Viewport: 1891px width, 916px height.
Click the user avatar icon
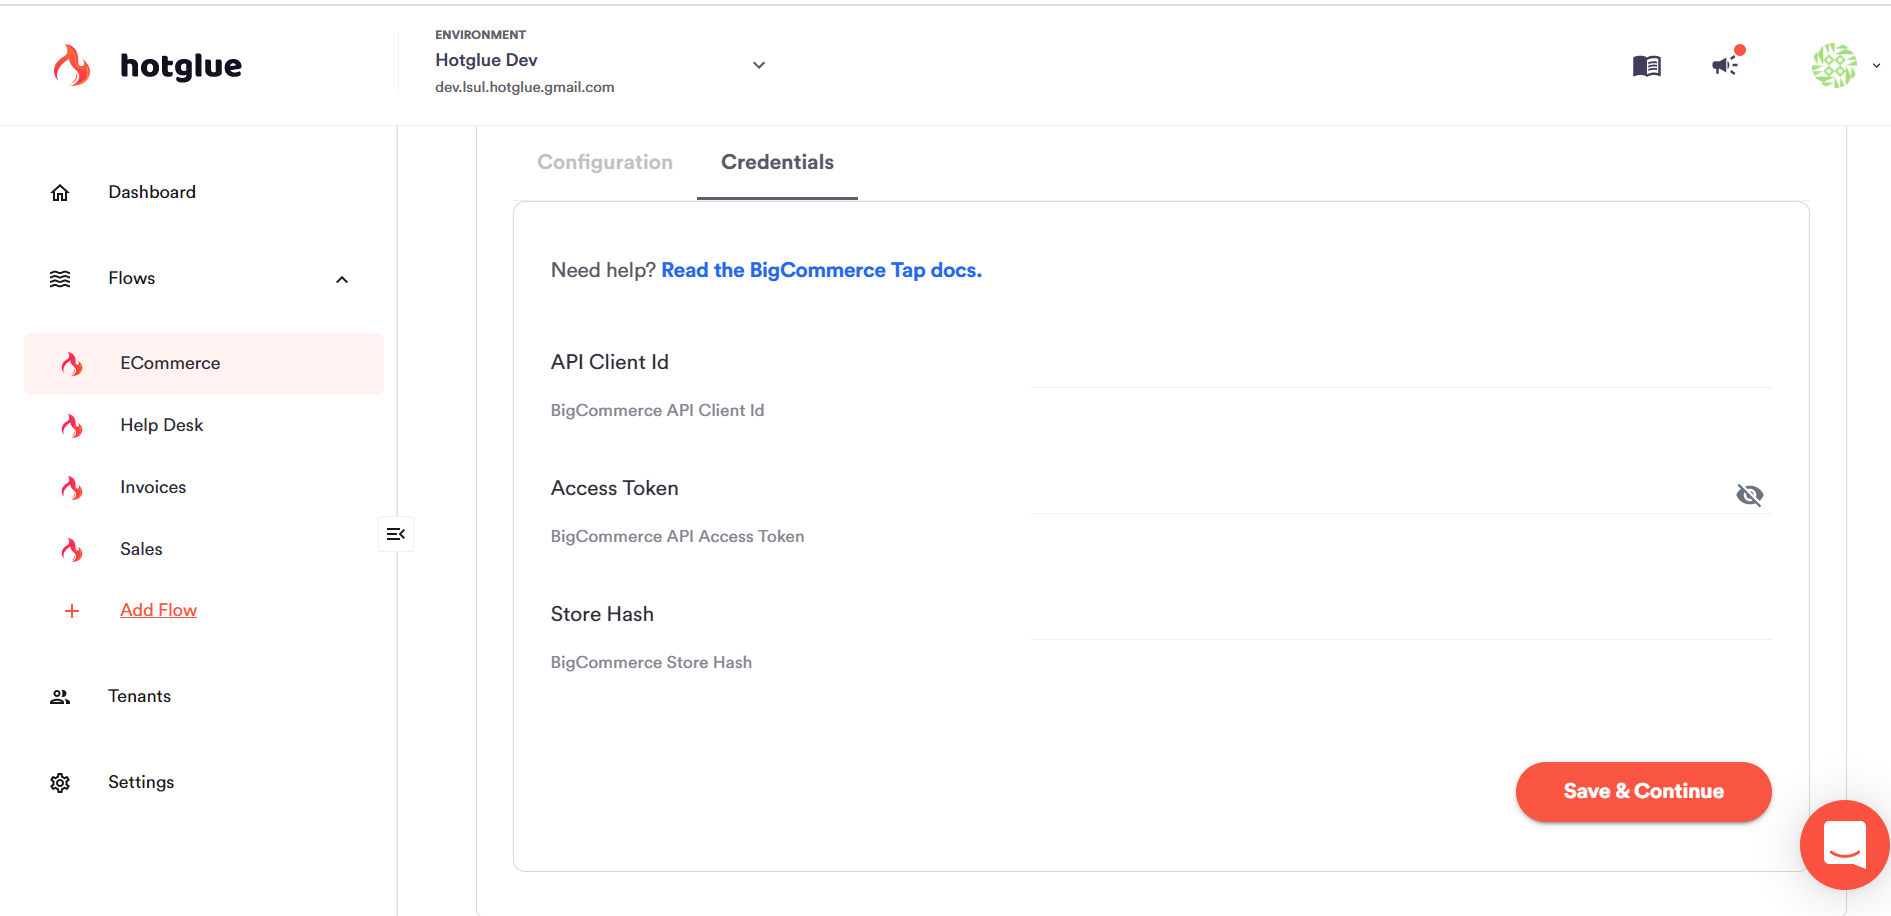(1834, 65)
